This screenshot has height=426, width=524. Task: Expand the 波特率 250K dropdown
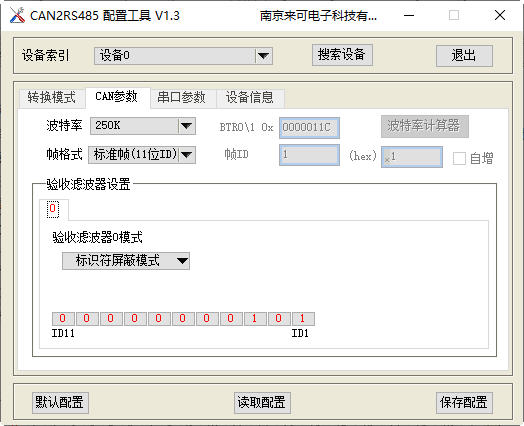143,126
